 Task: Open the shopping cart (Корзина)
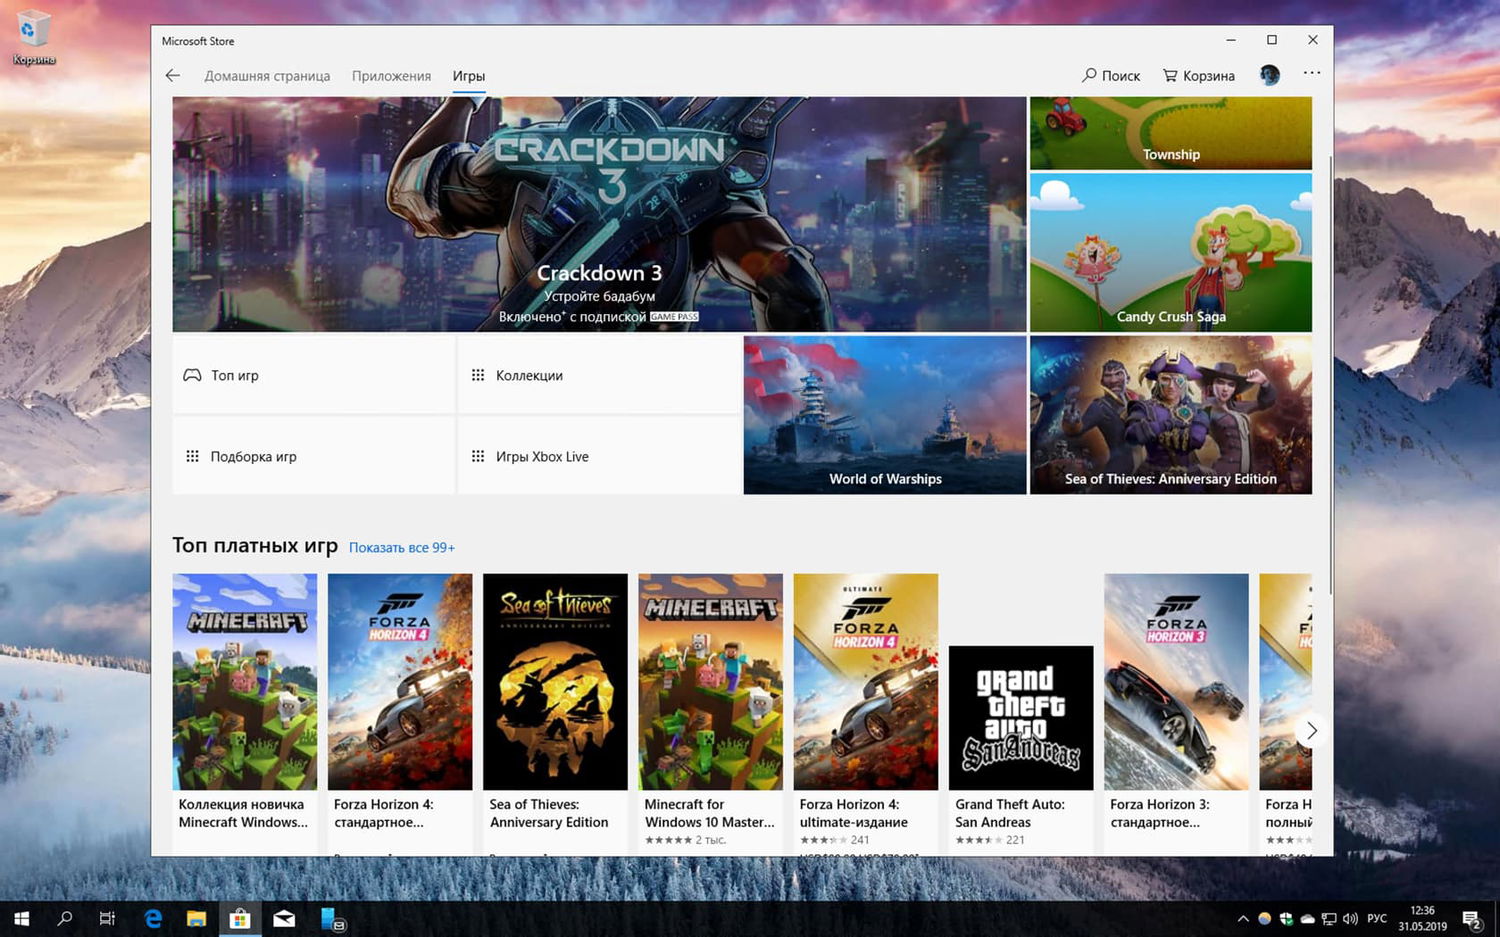(1197, 75)
